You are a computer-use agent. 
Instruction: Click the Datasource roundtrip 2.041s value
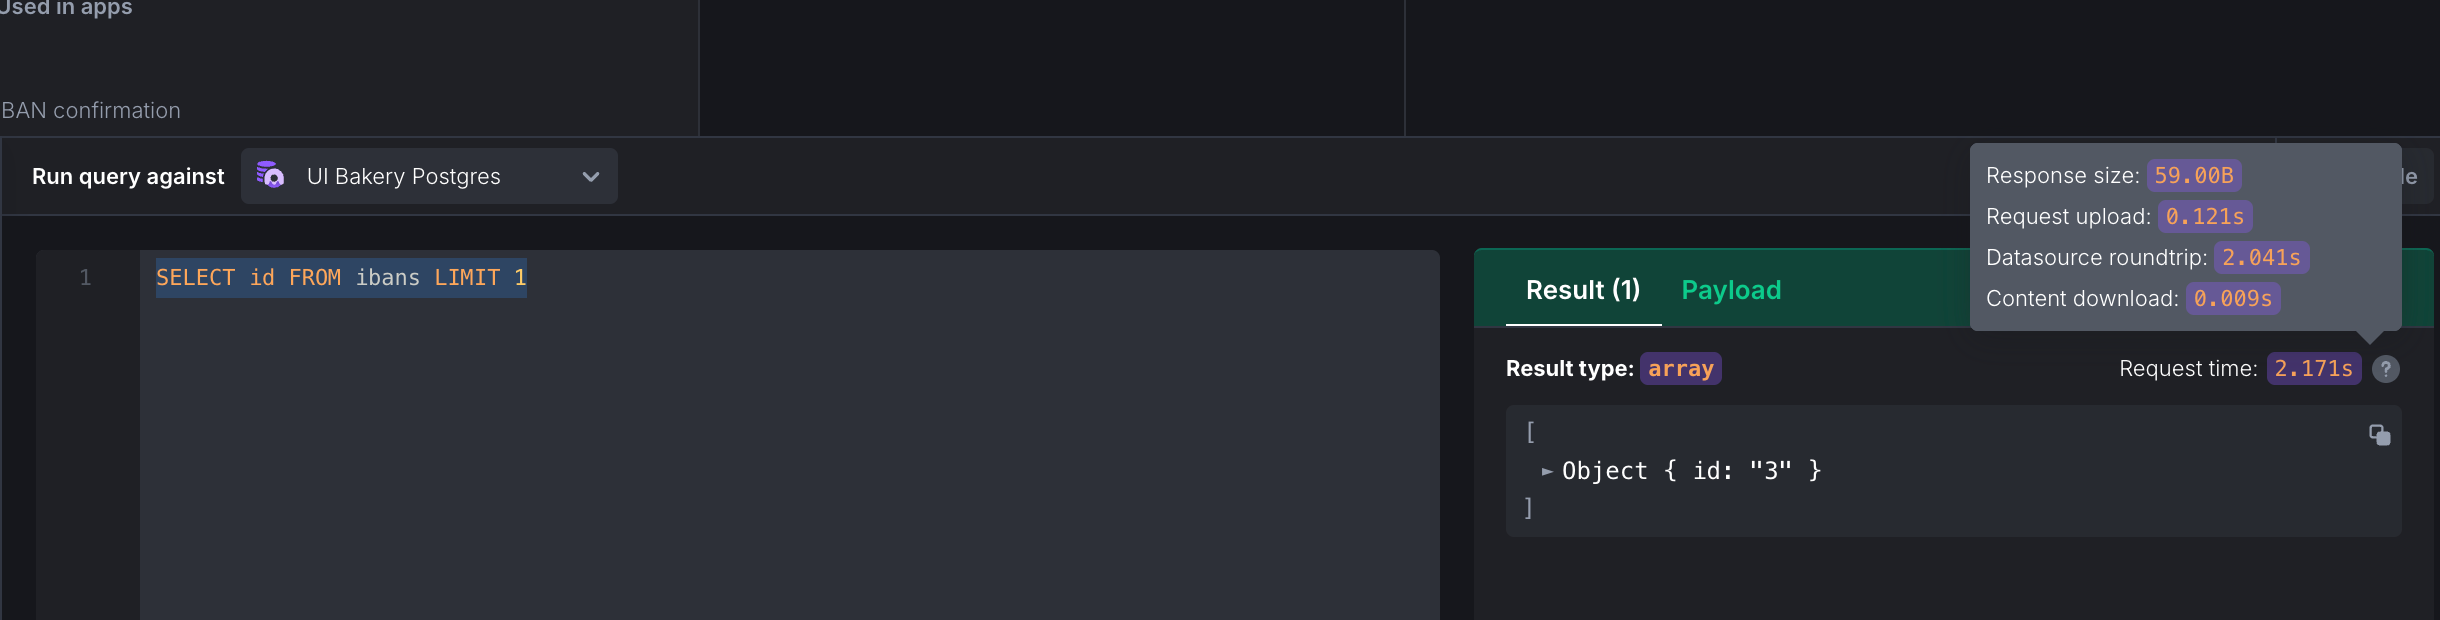coord(2261,258)
